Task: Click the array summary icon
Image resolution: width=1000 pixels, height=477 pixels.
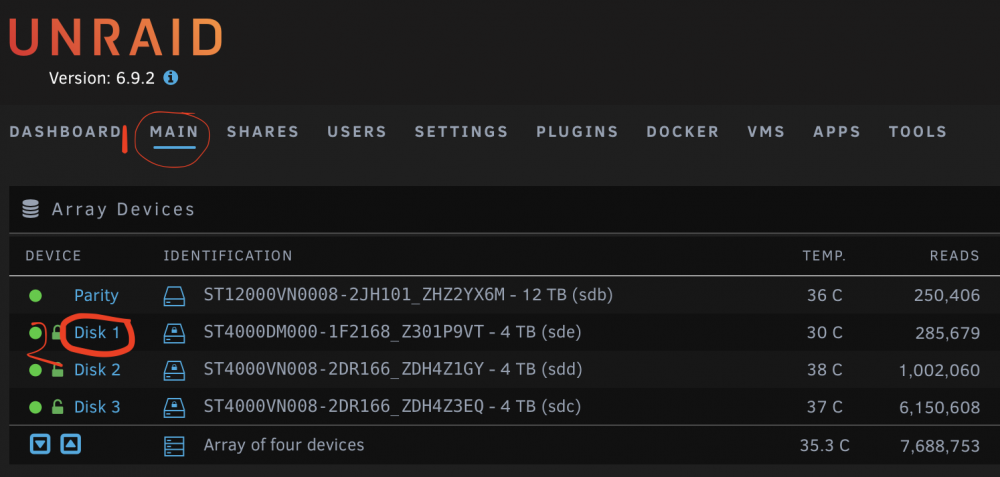Action: pyautogui.click(x=174, y=444)
